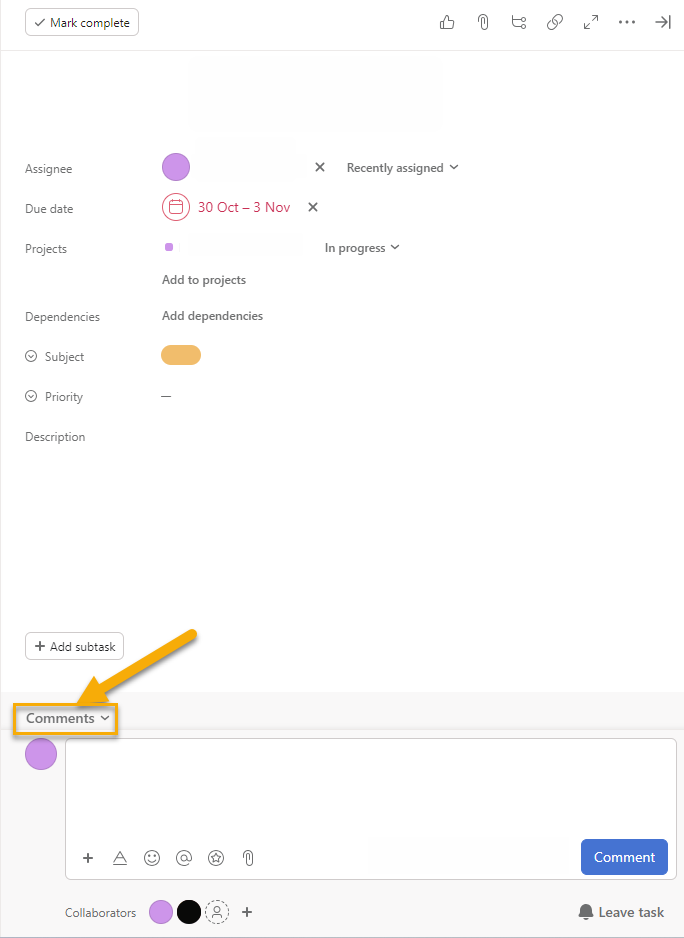This screenshot has height=938, width=684.
Task: Expand the Priority field chevron
Action: 31,397
